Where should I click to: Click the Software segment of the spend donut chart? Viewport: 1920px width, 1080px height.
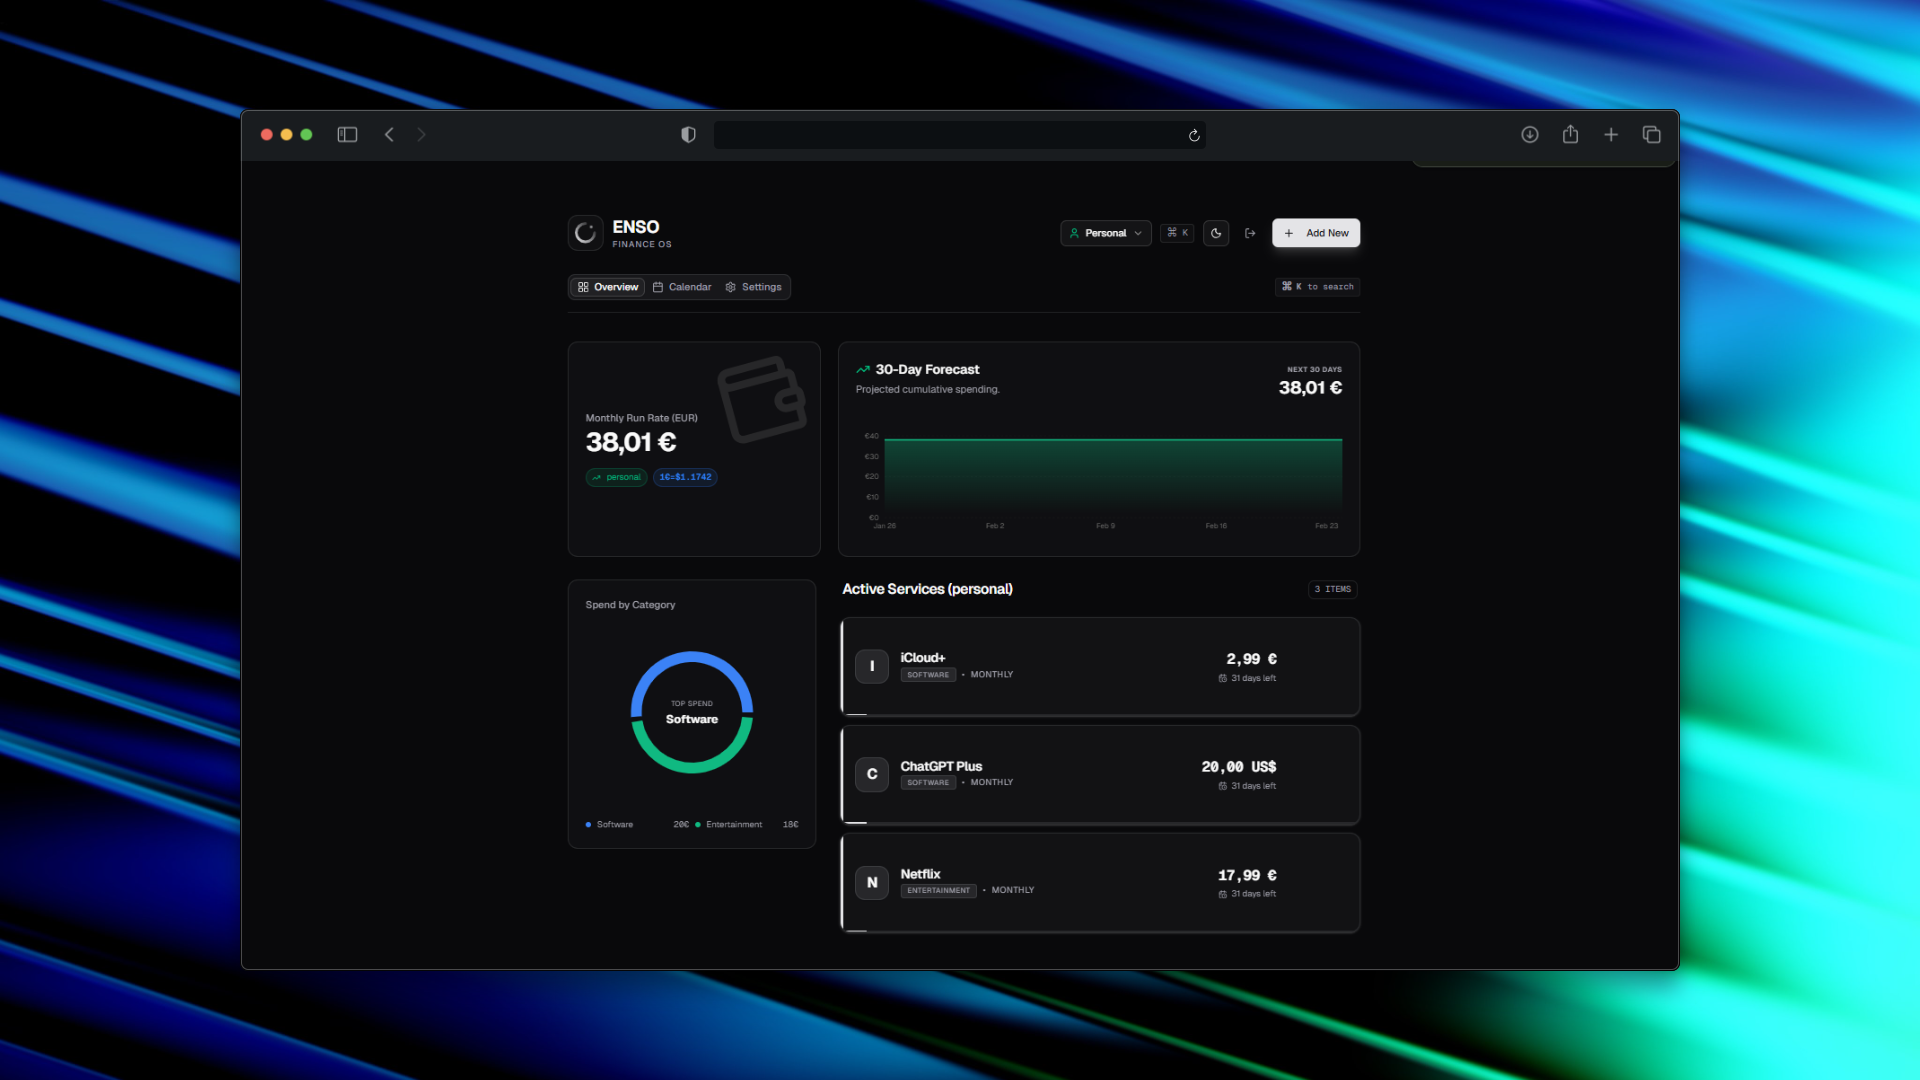pyautogui.click(x=691, y=655)
